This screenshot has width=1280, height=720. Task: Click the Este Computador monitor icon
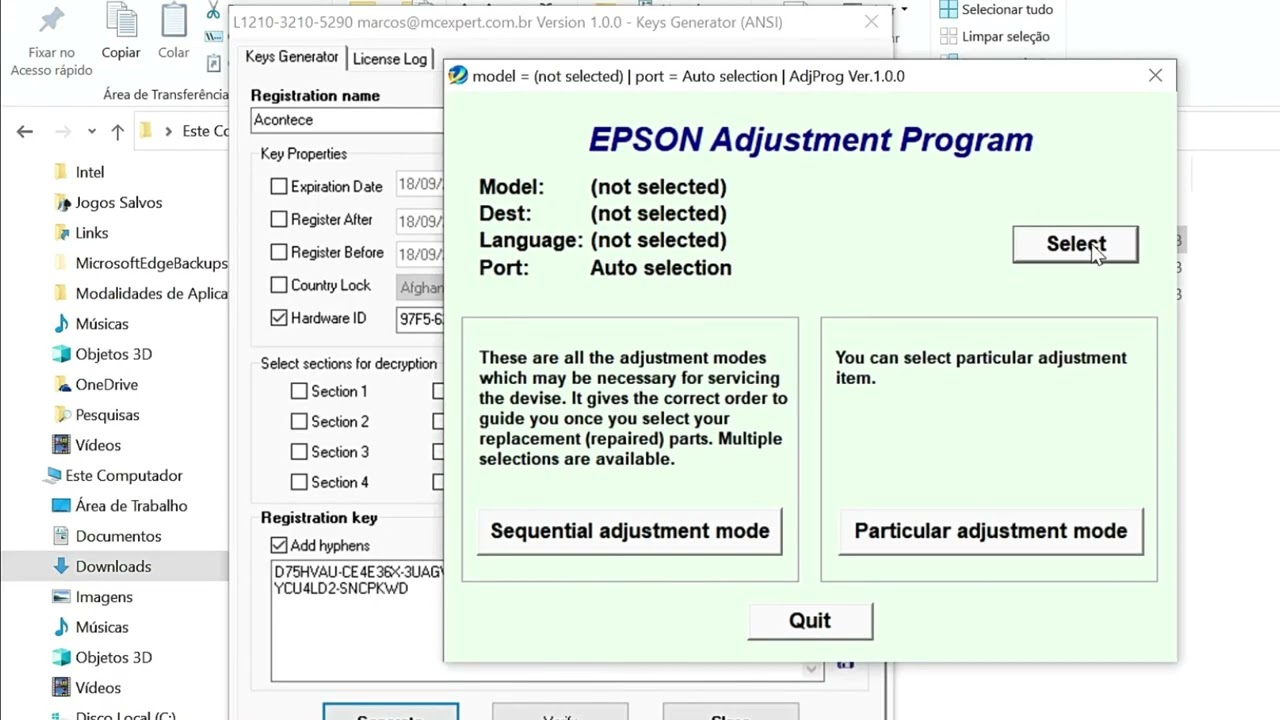[51, 475]
